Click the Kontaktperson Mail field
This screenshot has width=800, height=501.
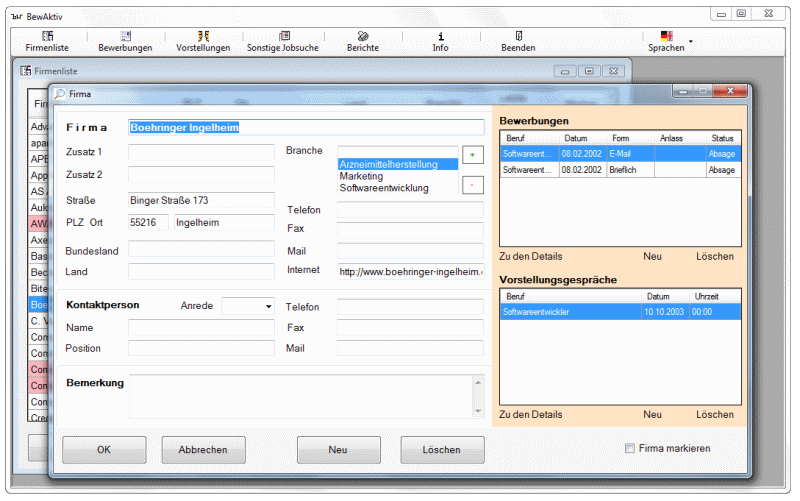(410, 348)
